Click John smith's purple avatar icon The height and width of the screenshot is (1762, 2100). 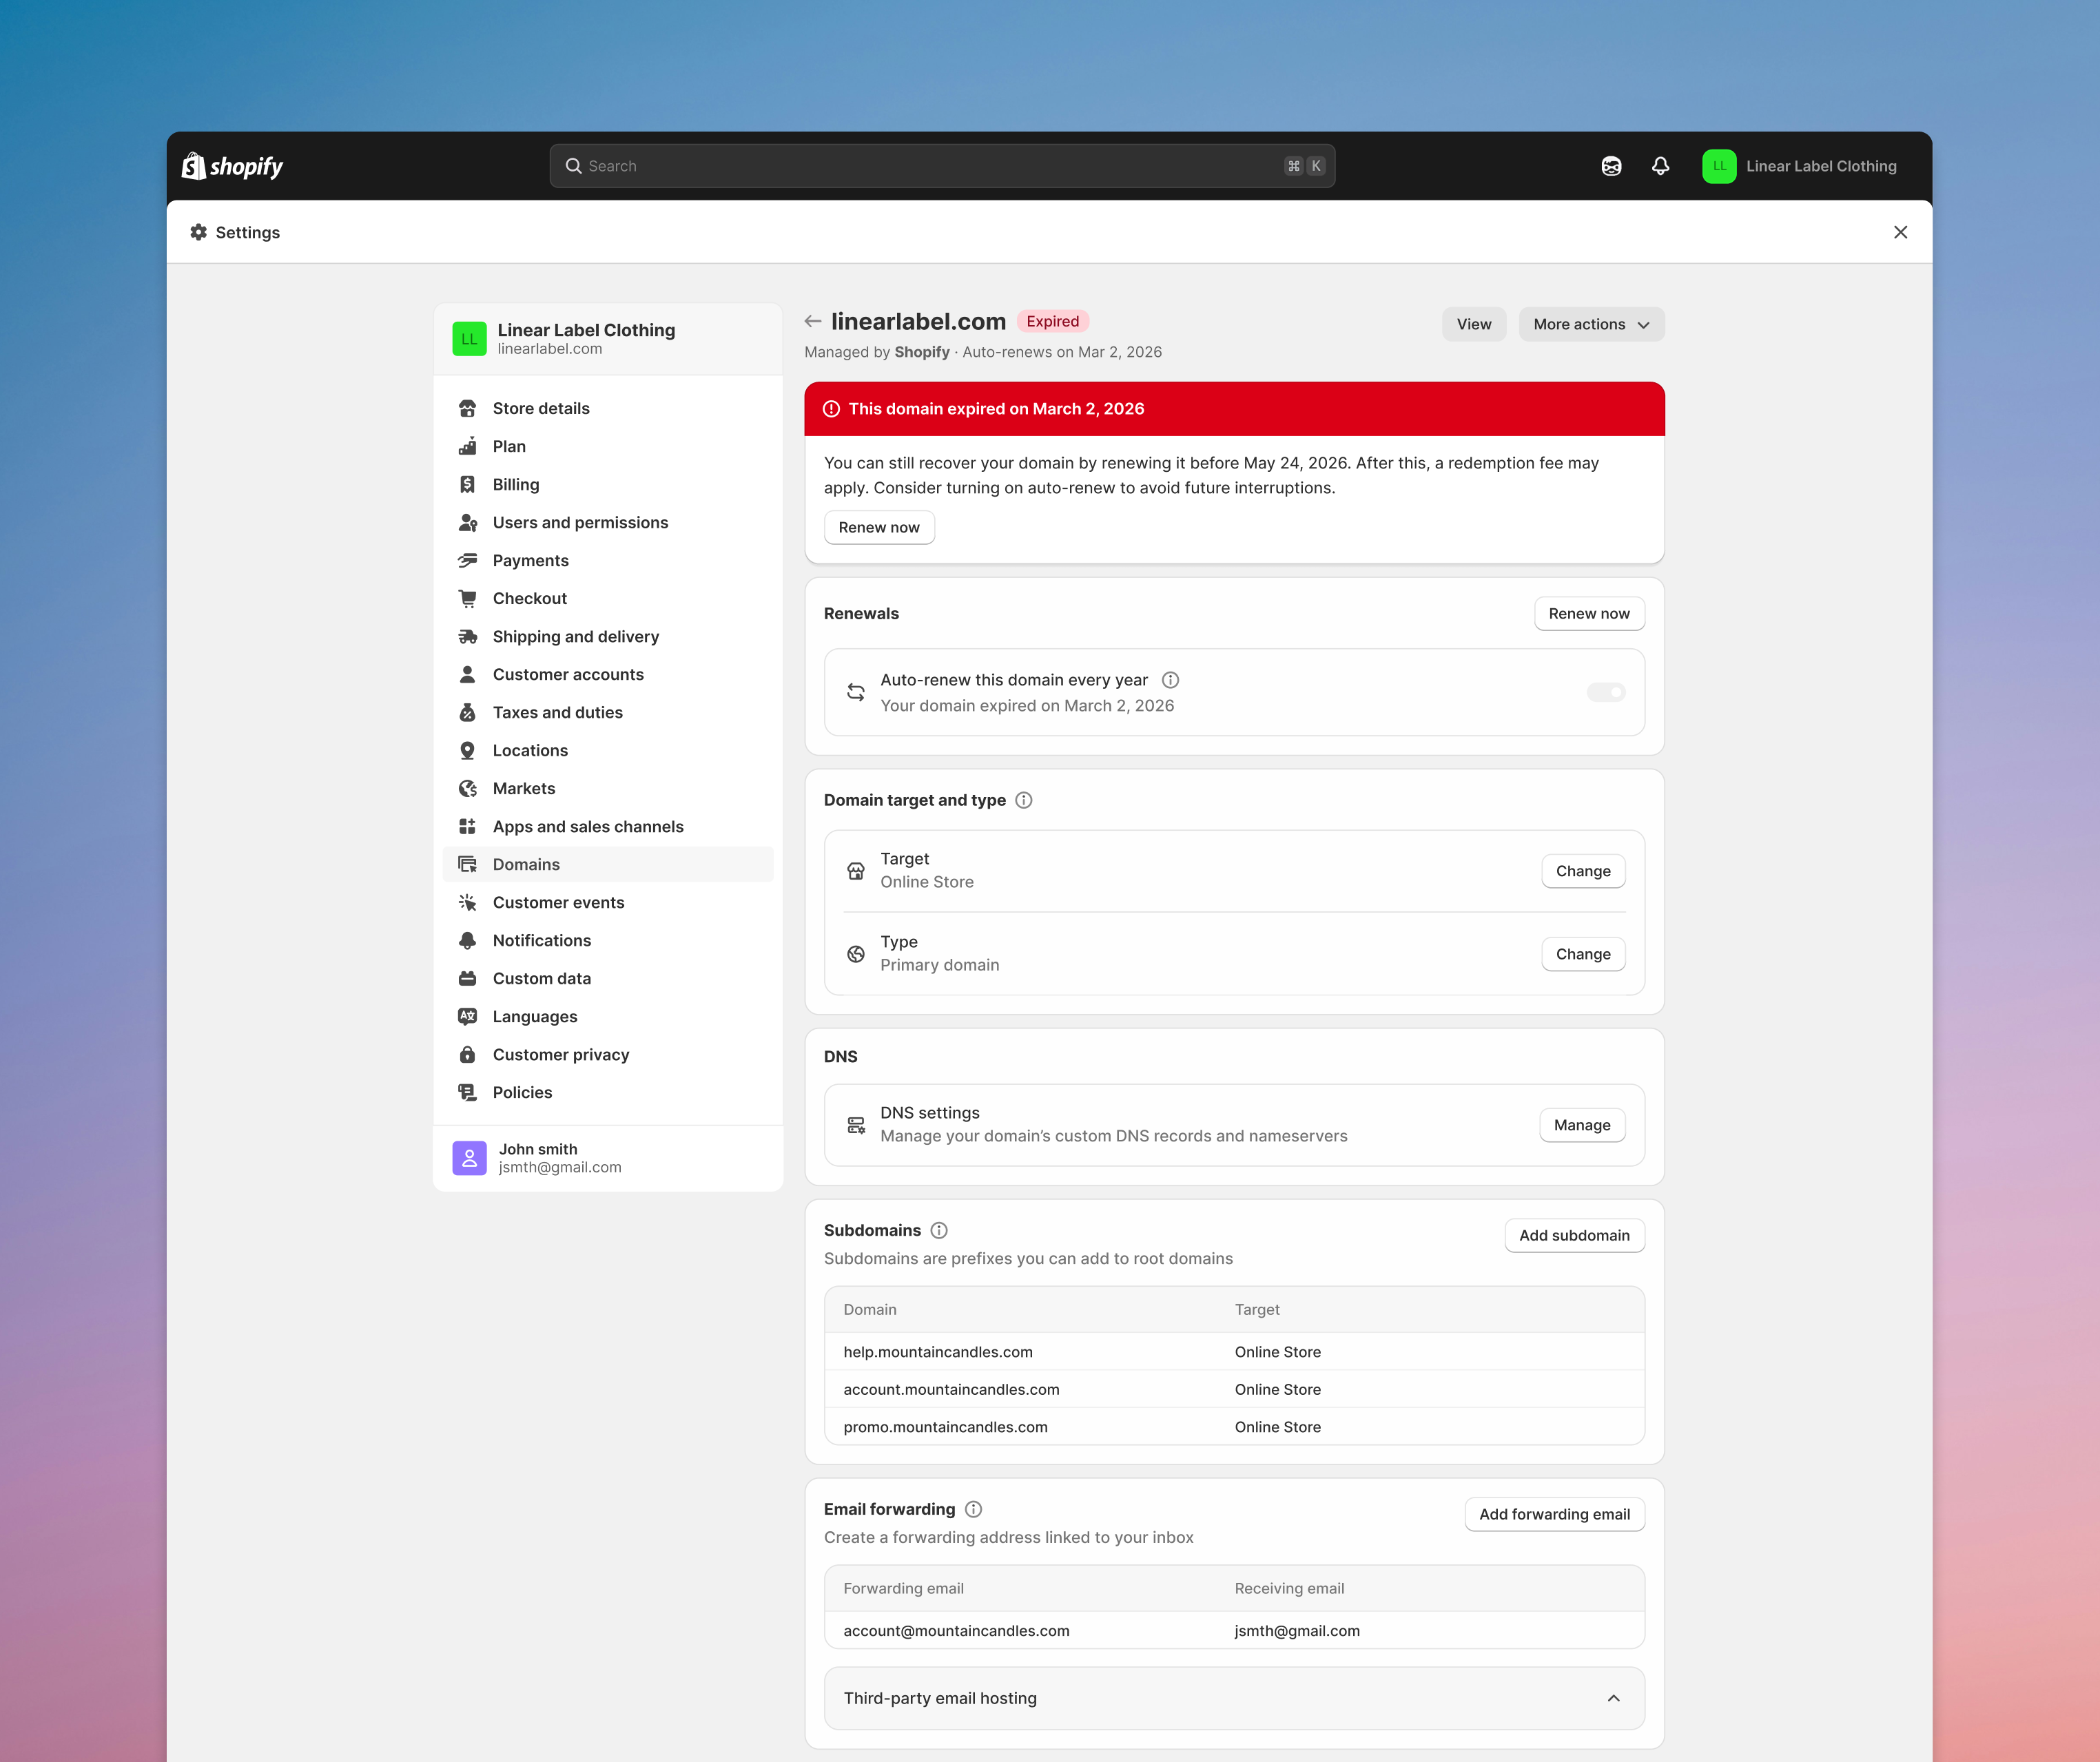[469, 1158]
